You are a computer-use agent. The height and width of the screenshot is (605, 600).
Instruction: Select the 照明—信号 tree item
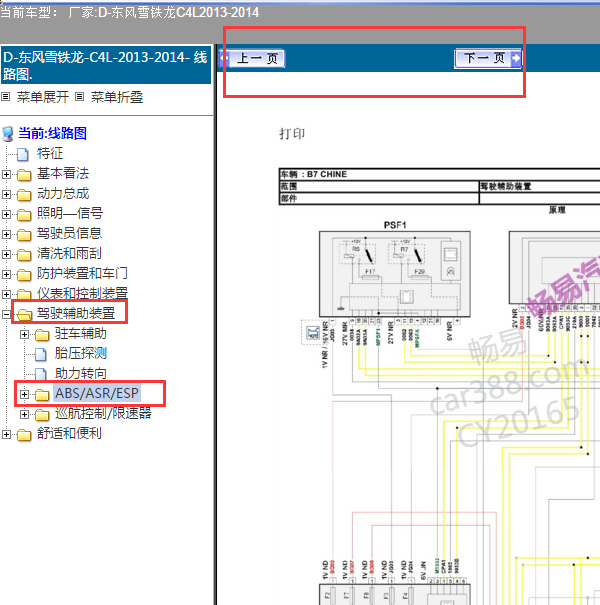70,213
